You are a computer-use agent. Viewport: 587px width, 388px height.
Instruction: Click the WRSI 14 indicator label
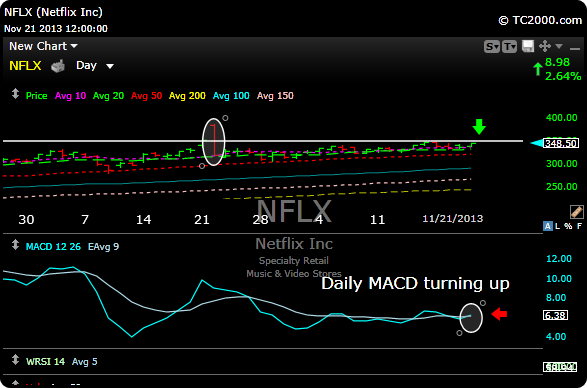point(45,362)
